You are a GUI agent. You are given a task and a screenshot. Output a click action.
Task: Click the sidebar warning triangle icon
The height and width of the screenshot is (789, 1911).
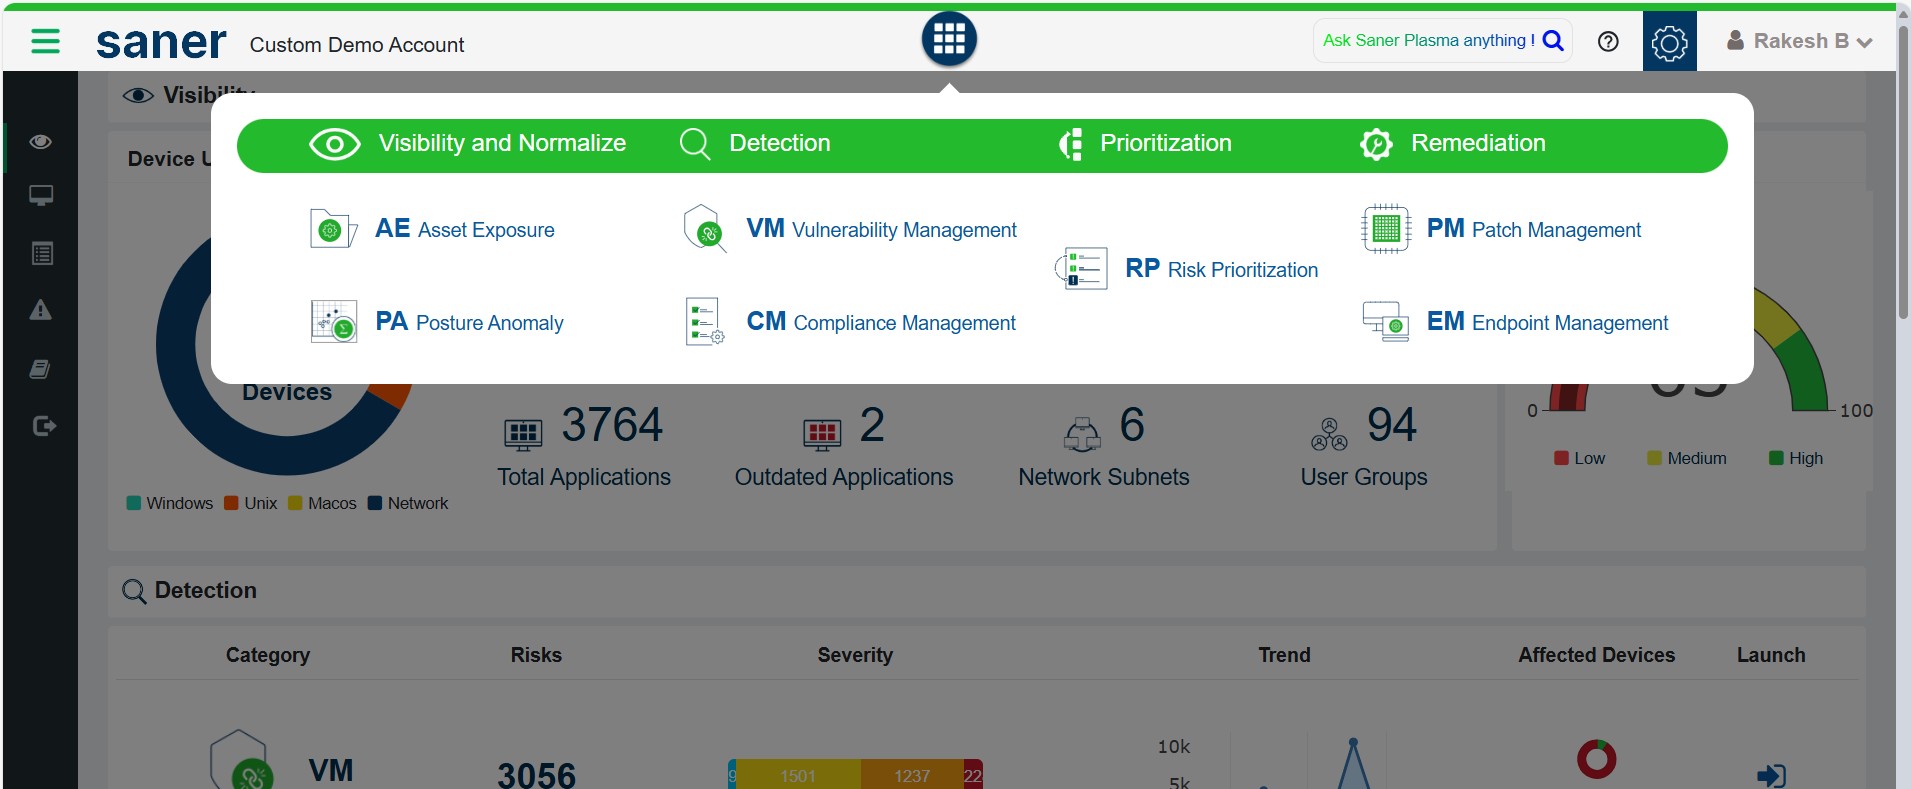point(41,310)
